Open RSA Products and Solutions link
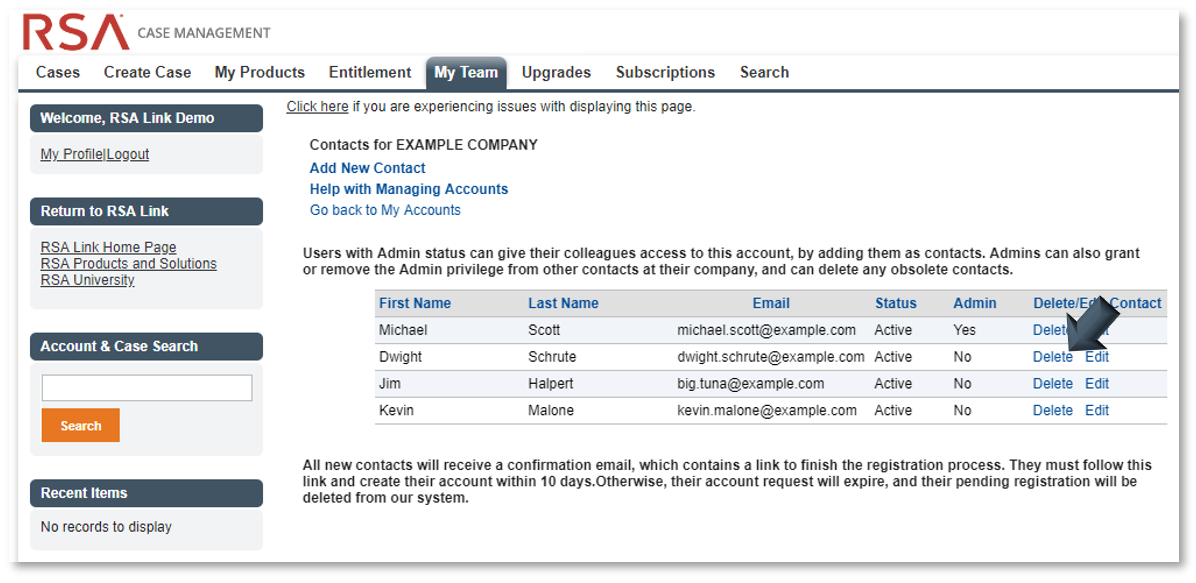Image resolution: width=1196 pixels, height=583 pixels. tap(128, 263)
